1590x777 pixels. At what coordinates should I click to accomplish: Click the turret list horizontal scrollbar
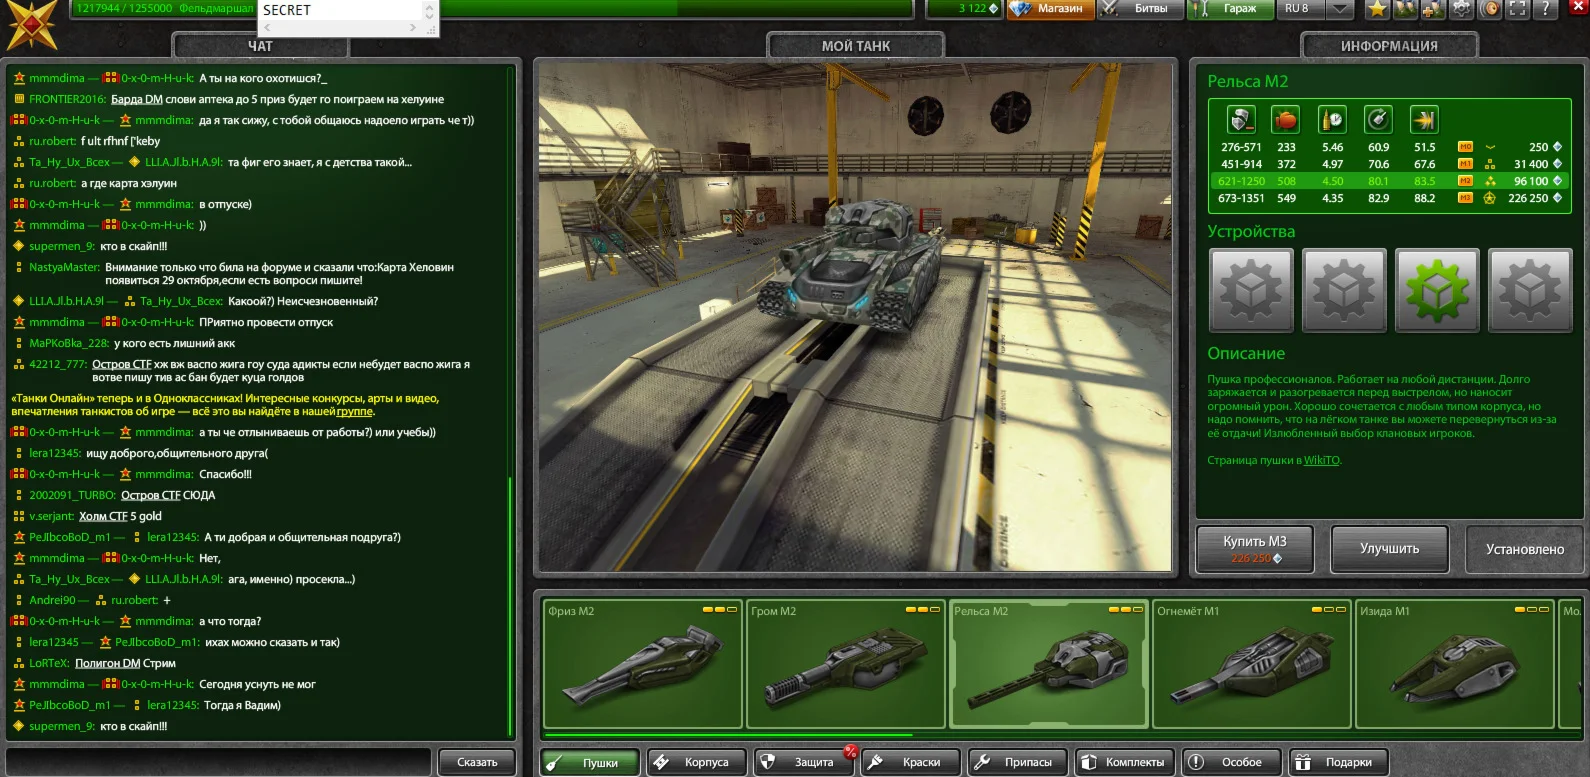730,737
